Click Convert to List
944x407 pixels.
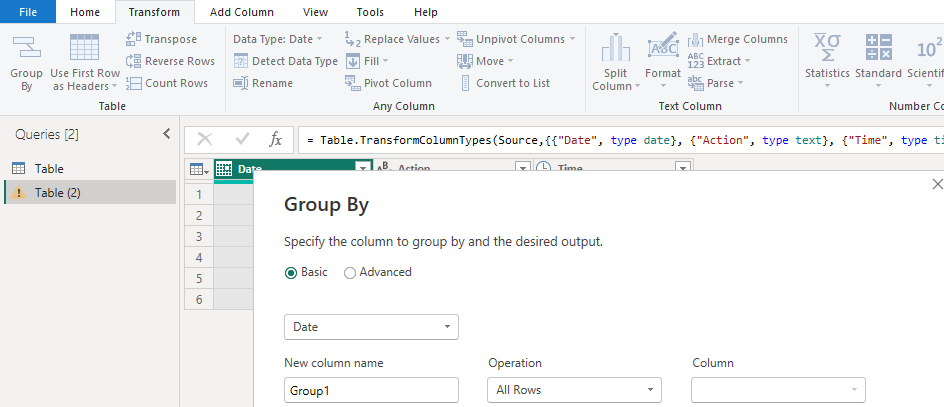[x=504, y=83]
